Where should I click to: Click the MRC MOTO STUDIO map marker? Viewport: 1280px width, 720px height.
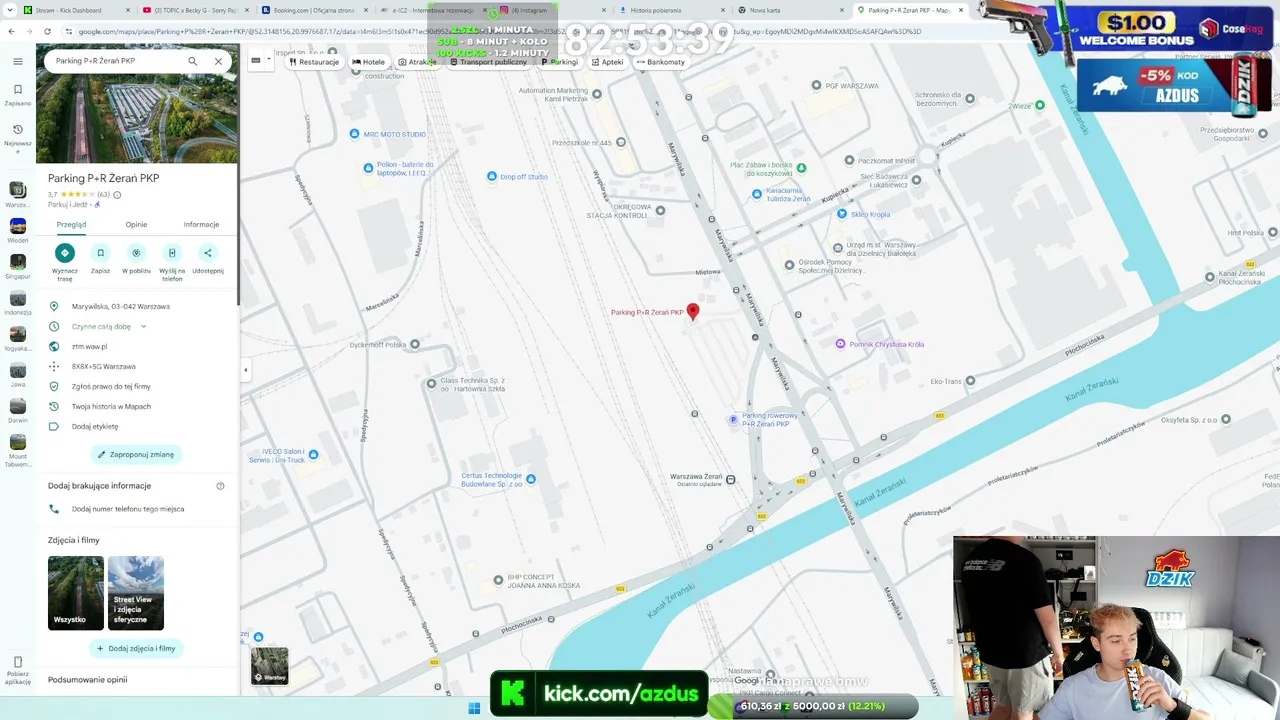(x=354, y=134)
